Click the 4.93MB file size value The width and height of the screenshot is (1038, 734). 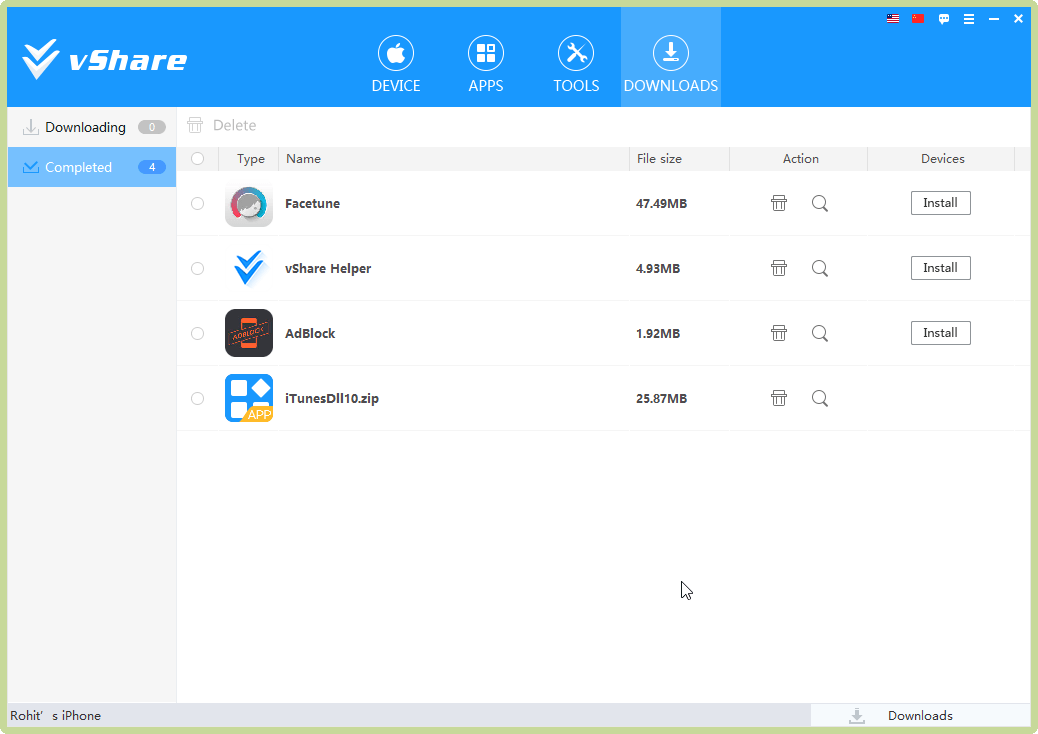coord(658,268)
